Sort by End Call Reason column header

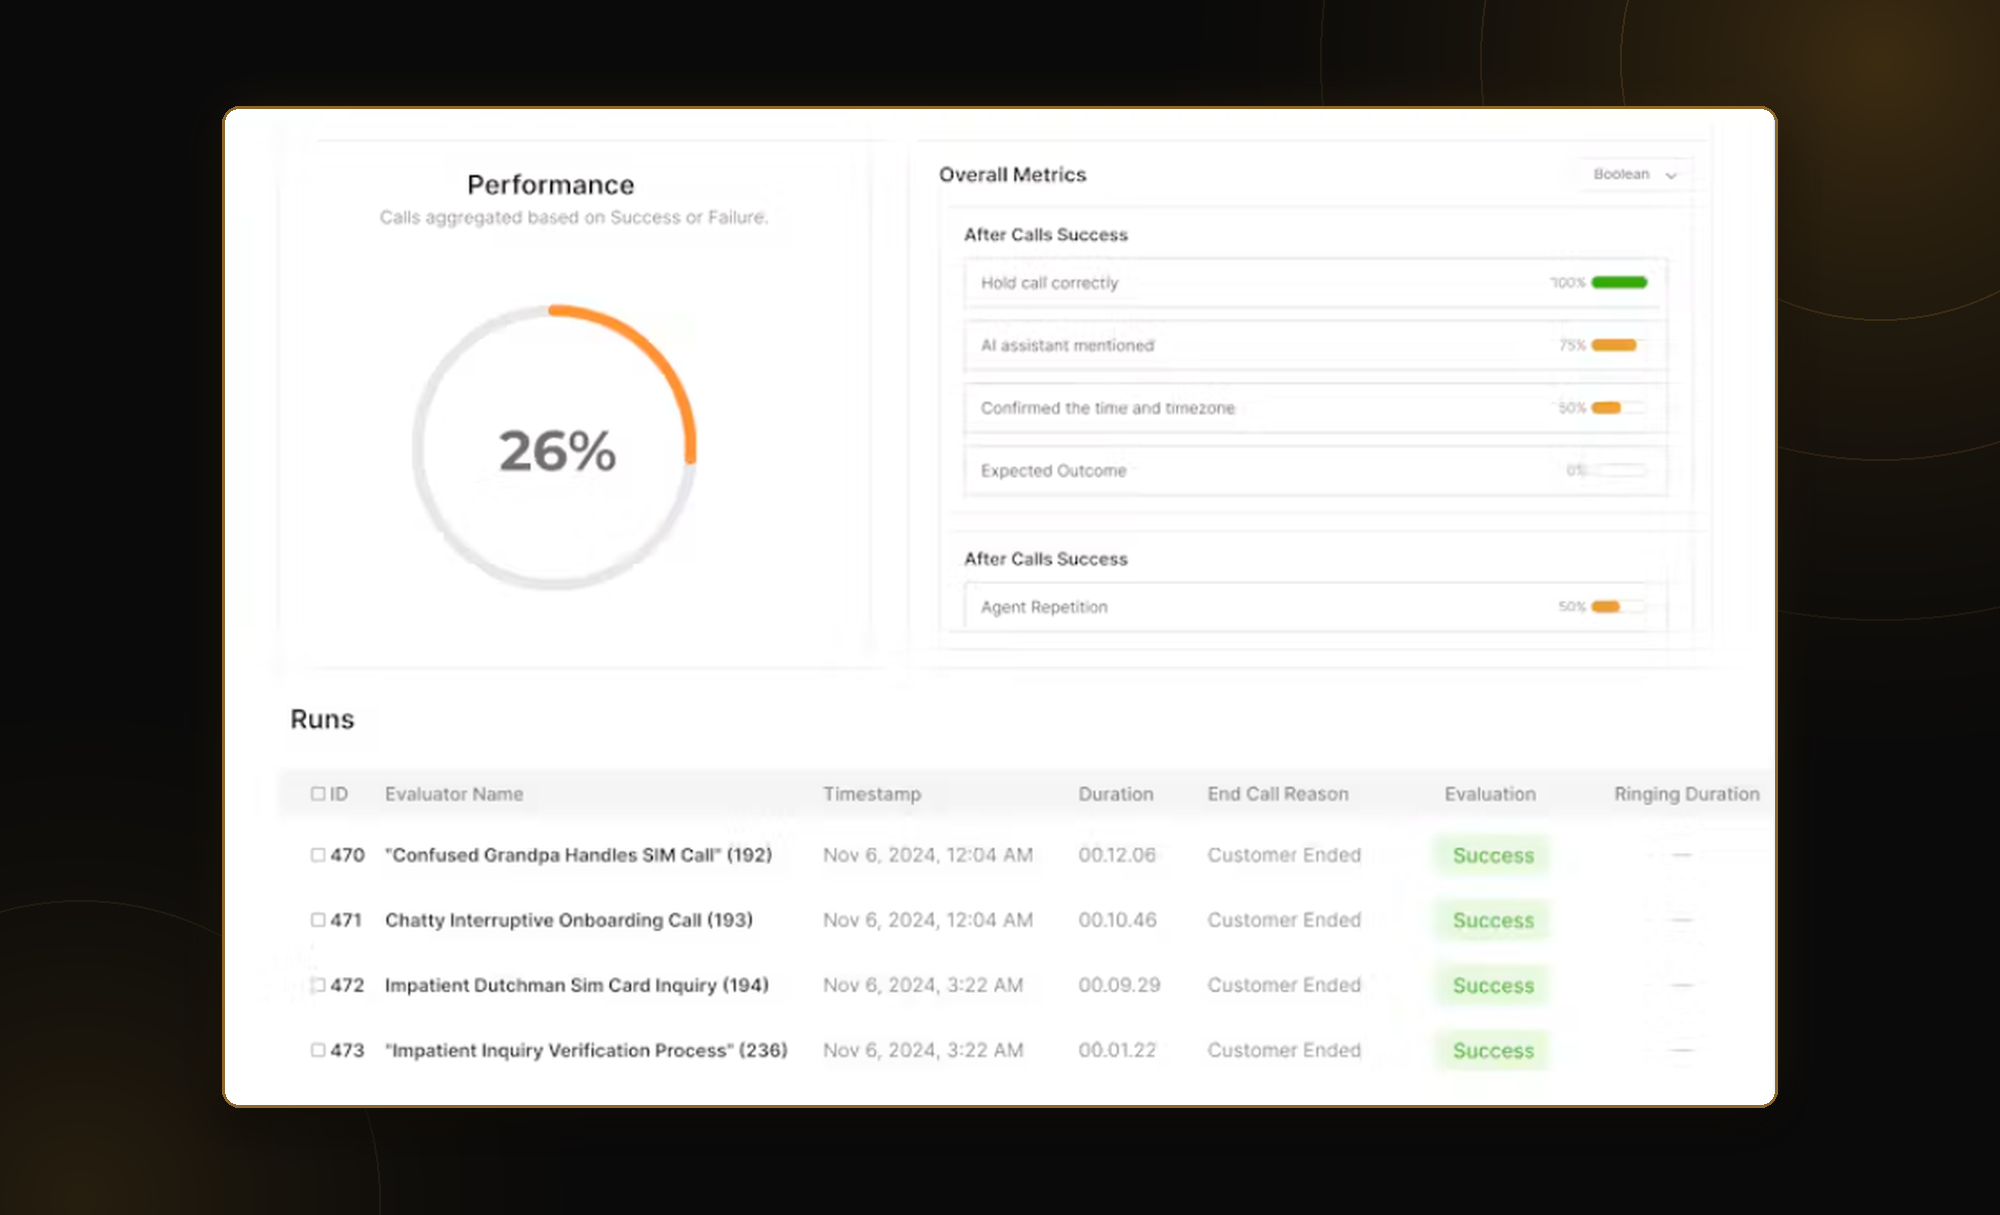coord(1278,794)
